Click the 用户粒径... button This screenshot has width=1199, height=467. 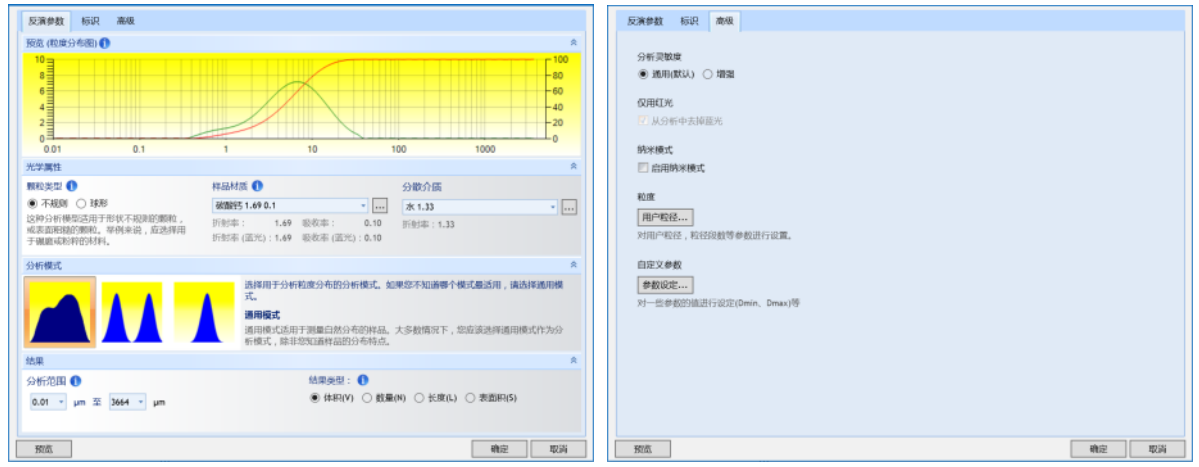pyautogui.click(x=665, y=217)
